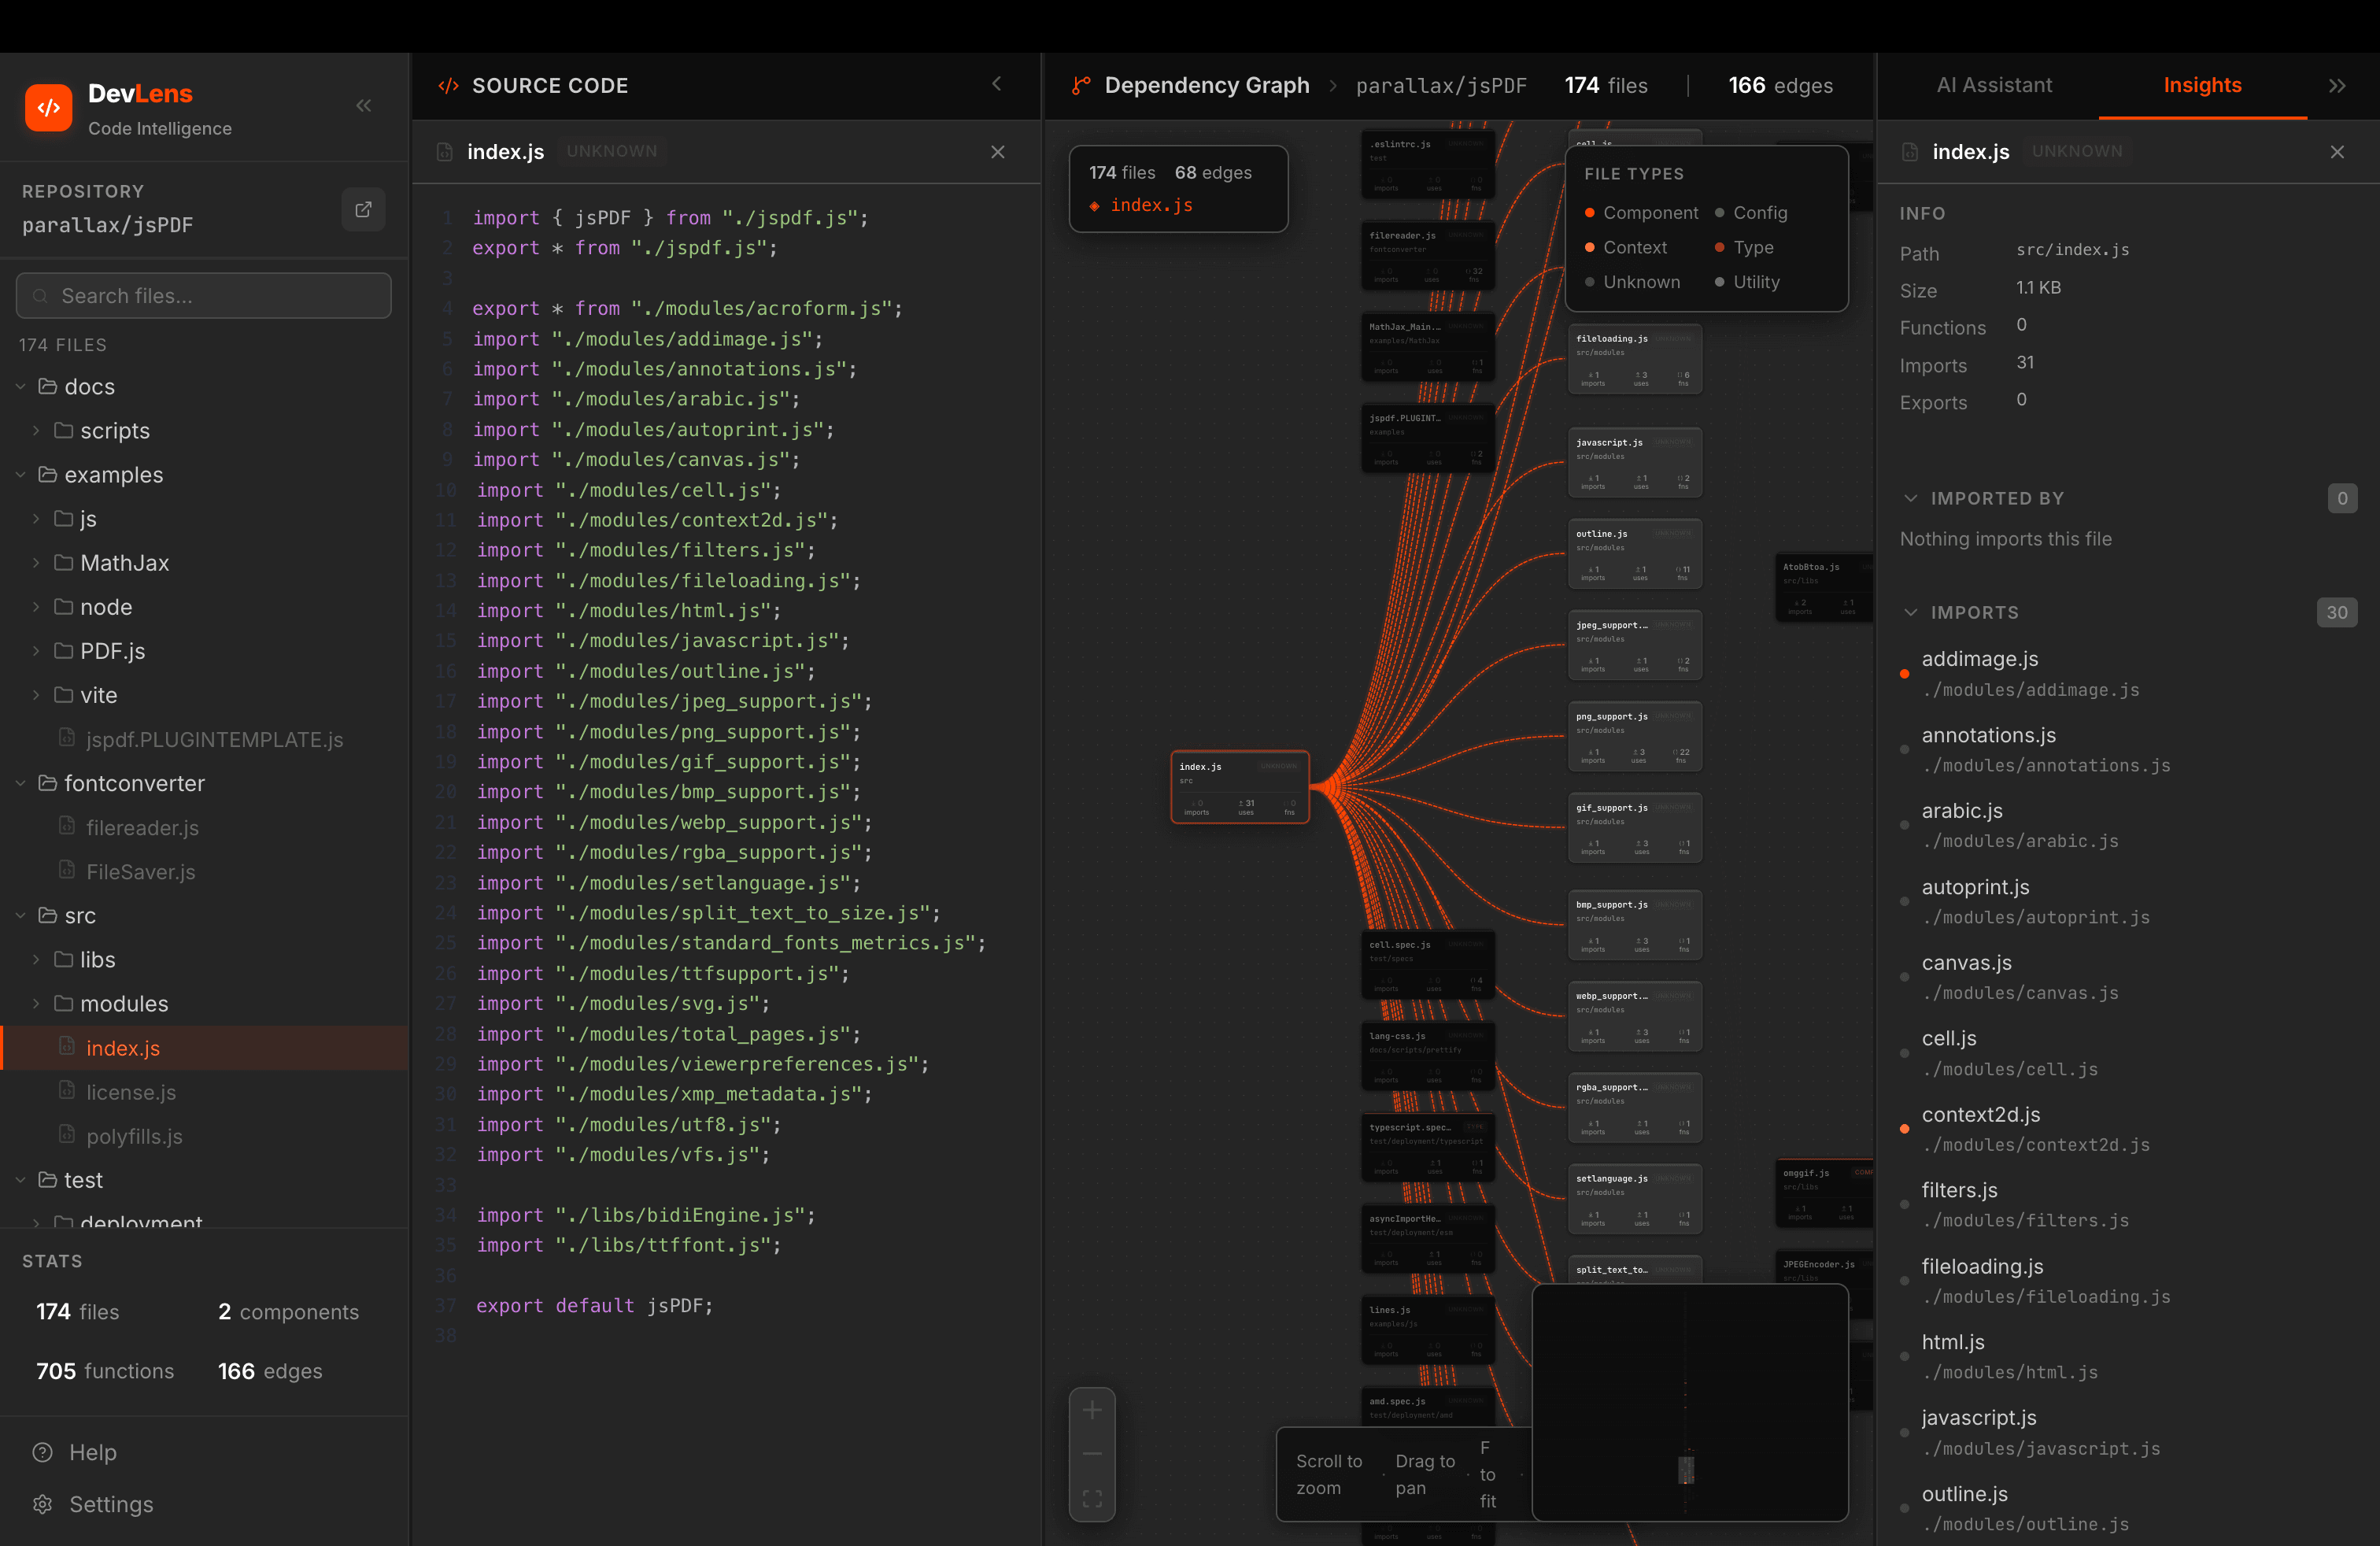Close the index.js insights panel
This screenshot has width=2380, height=1546.
[2337, 152]
